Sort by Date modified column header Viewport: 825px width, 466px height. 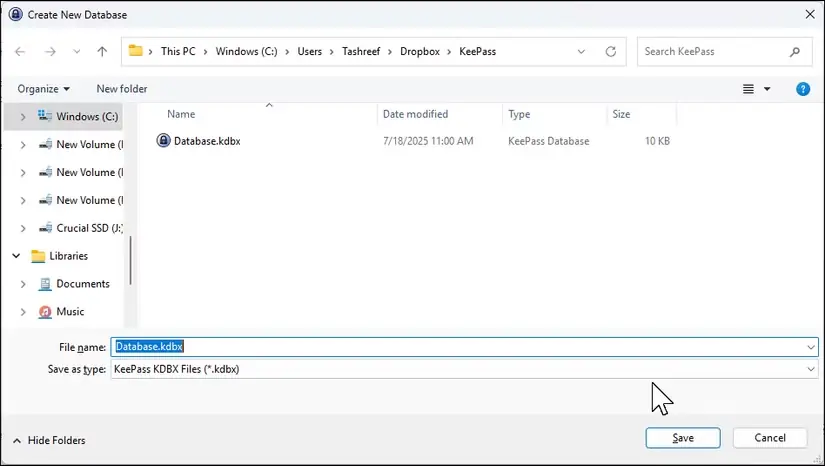point(415,114)
